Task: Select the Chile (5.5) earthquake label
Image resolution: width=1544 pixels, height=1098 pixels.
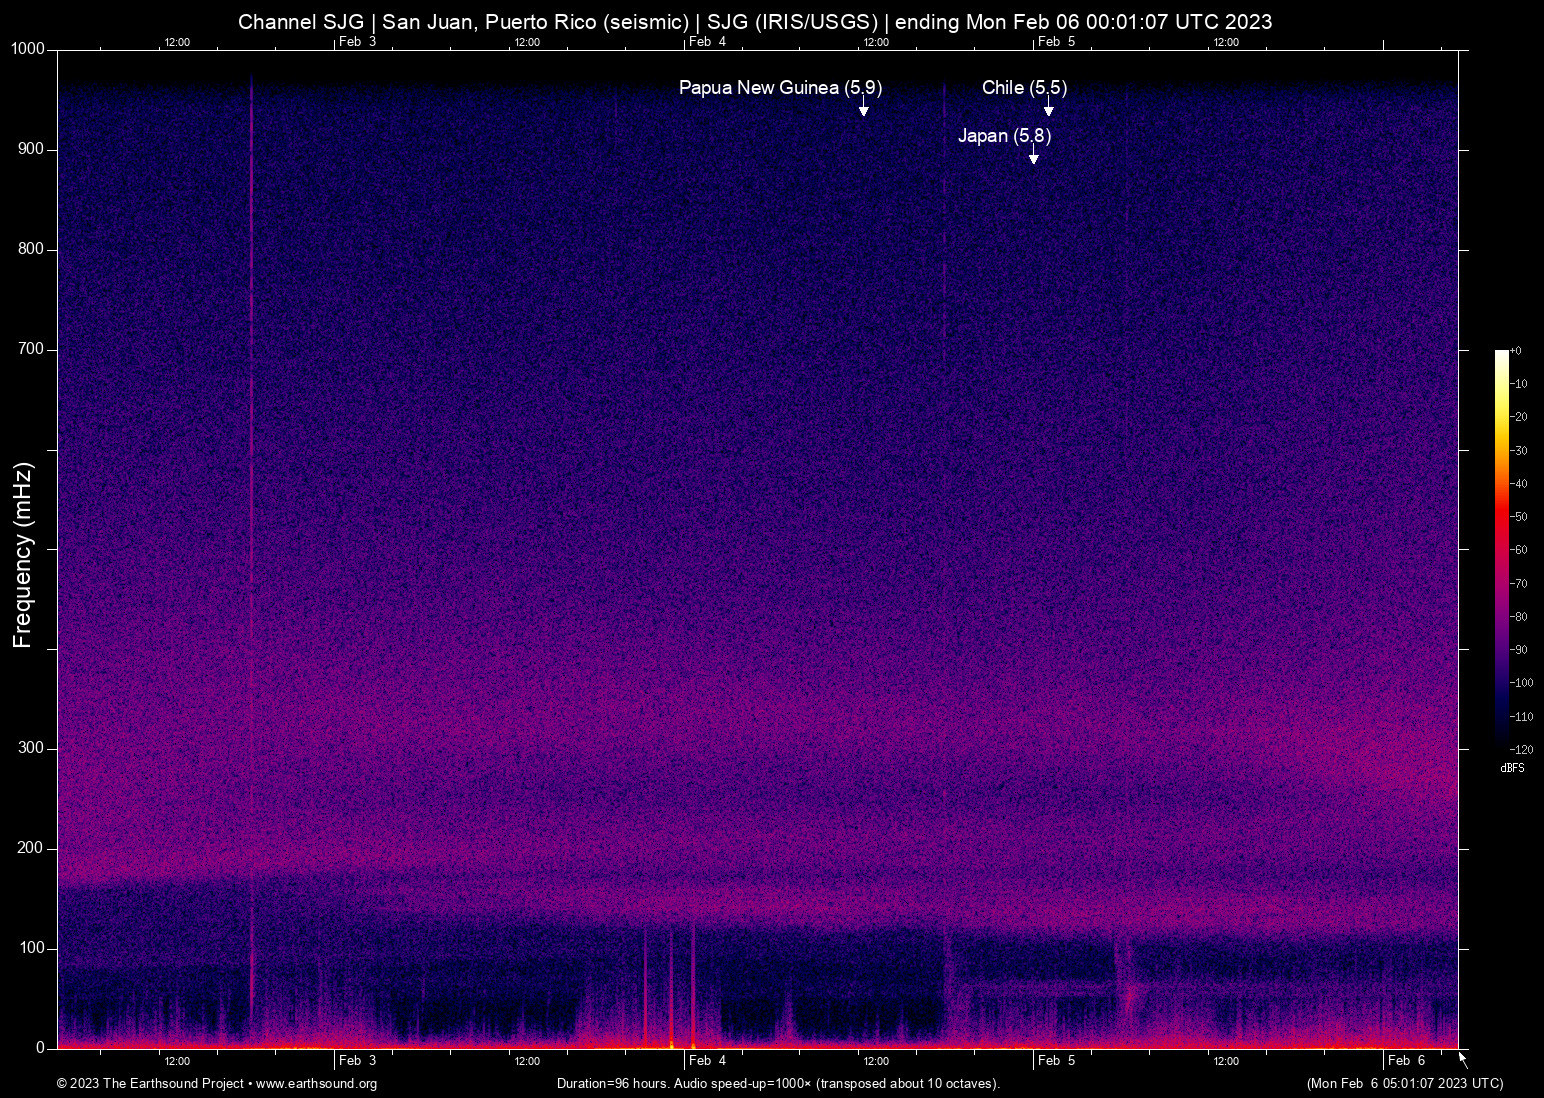Action: coord(1024,88)
